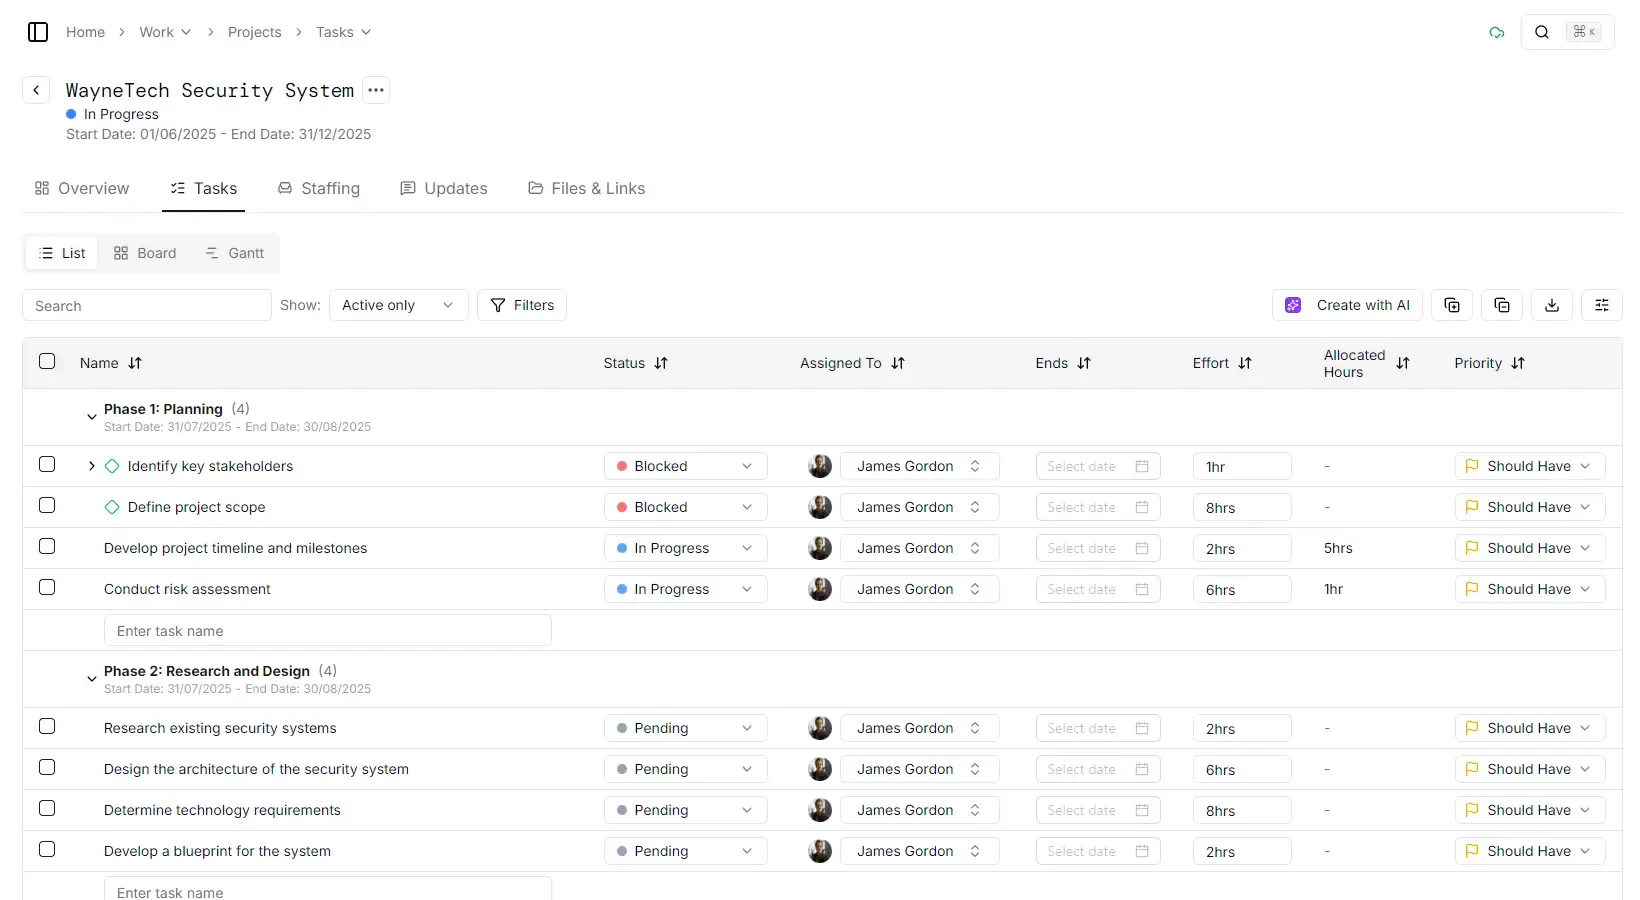Collapse the Phase 2: Research and Design group
This screenshot has width=1640, height=900.
pos(92,679)
